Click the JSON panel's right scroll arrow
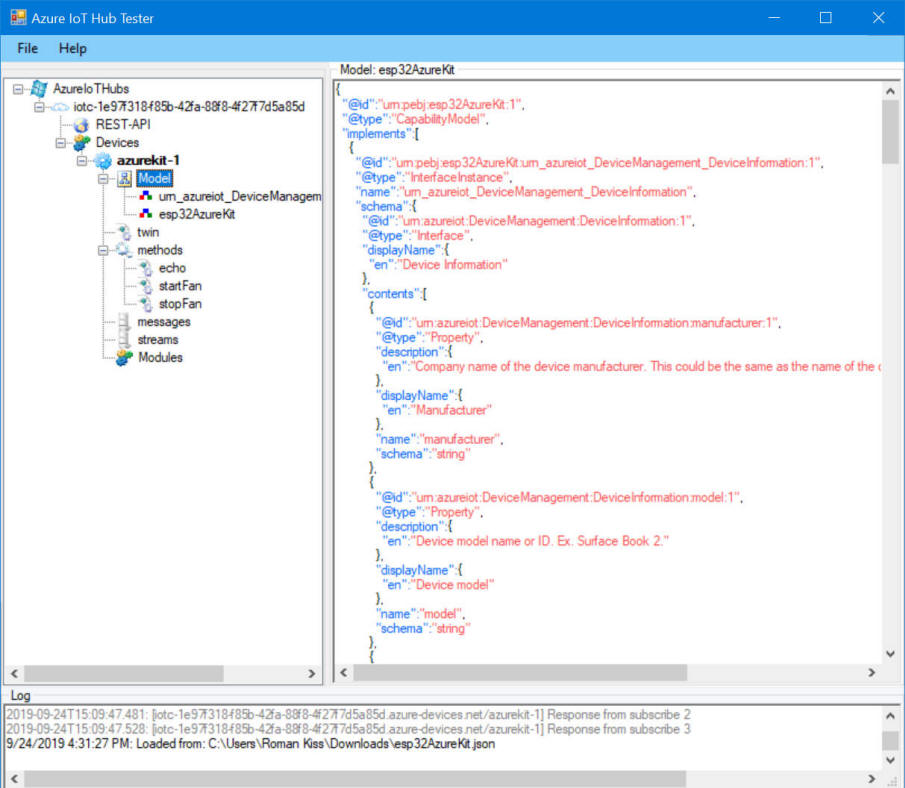 [872, 673]
